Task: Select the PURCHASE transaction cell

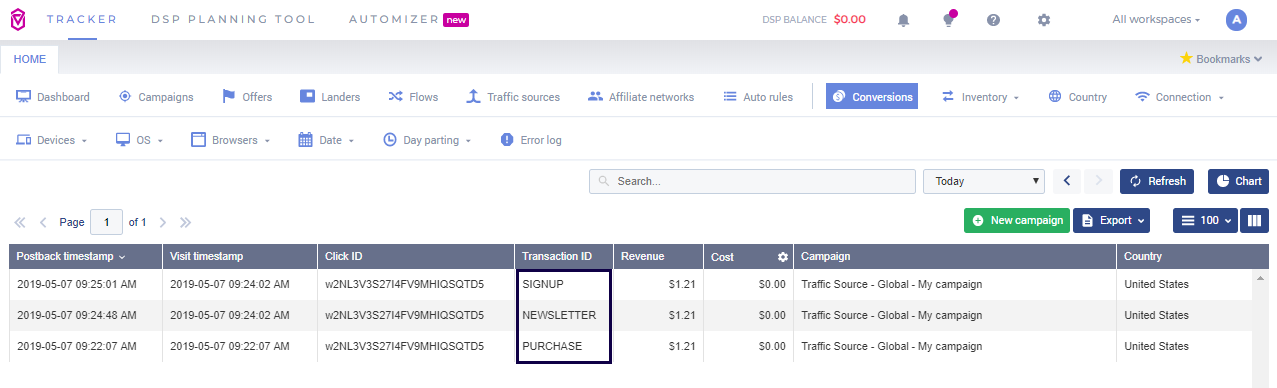Action: (563, 346)
